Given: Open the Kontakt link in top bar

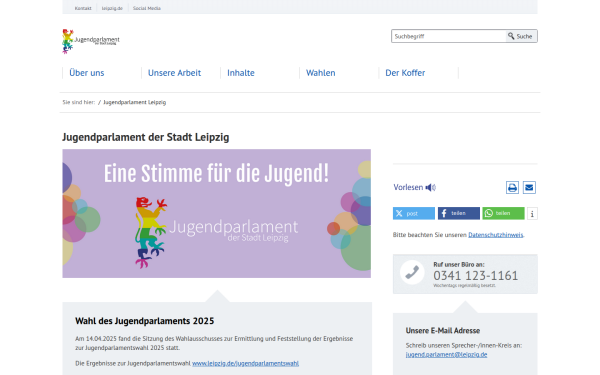Looking at the screenshot, I should [83, 8].
